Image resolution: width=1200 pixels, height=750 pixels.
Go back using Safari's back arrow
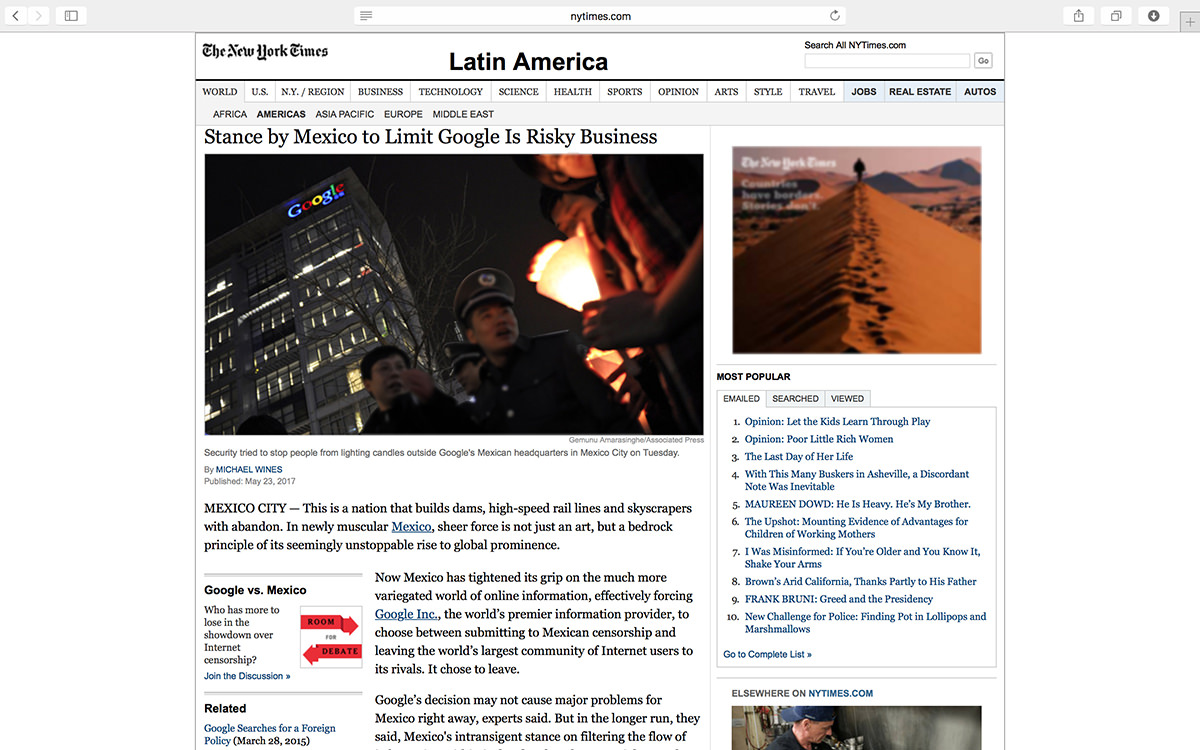pyautogui.click(x=15, y=16)
